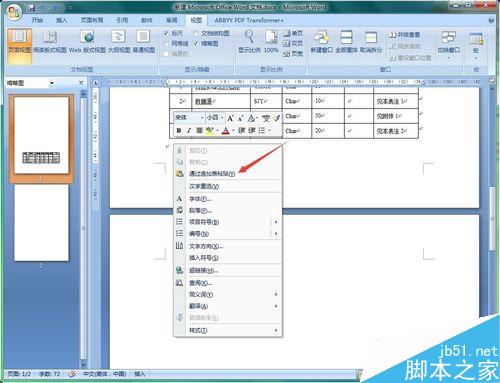The image size is (500, 383).
Task: Toggle the 网格线 gridlines checkbox
Action: pos(166,44)
